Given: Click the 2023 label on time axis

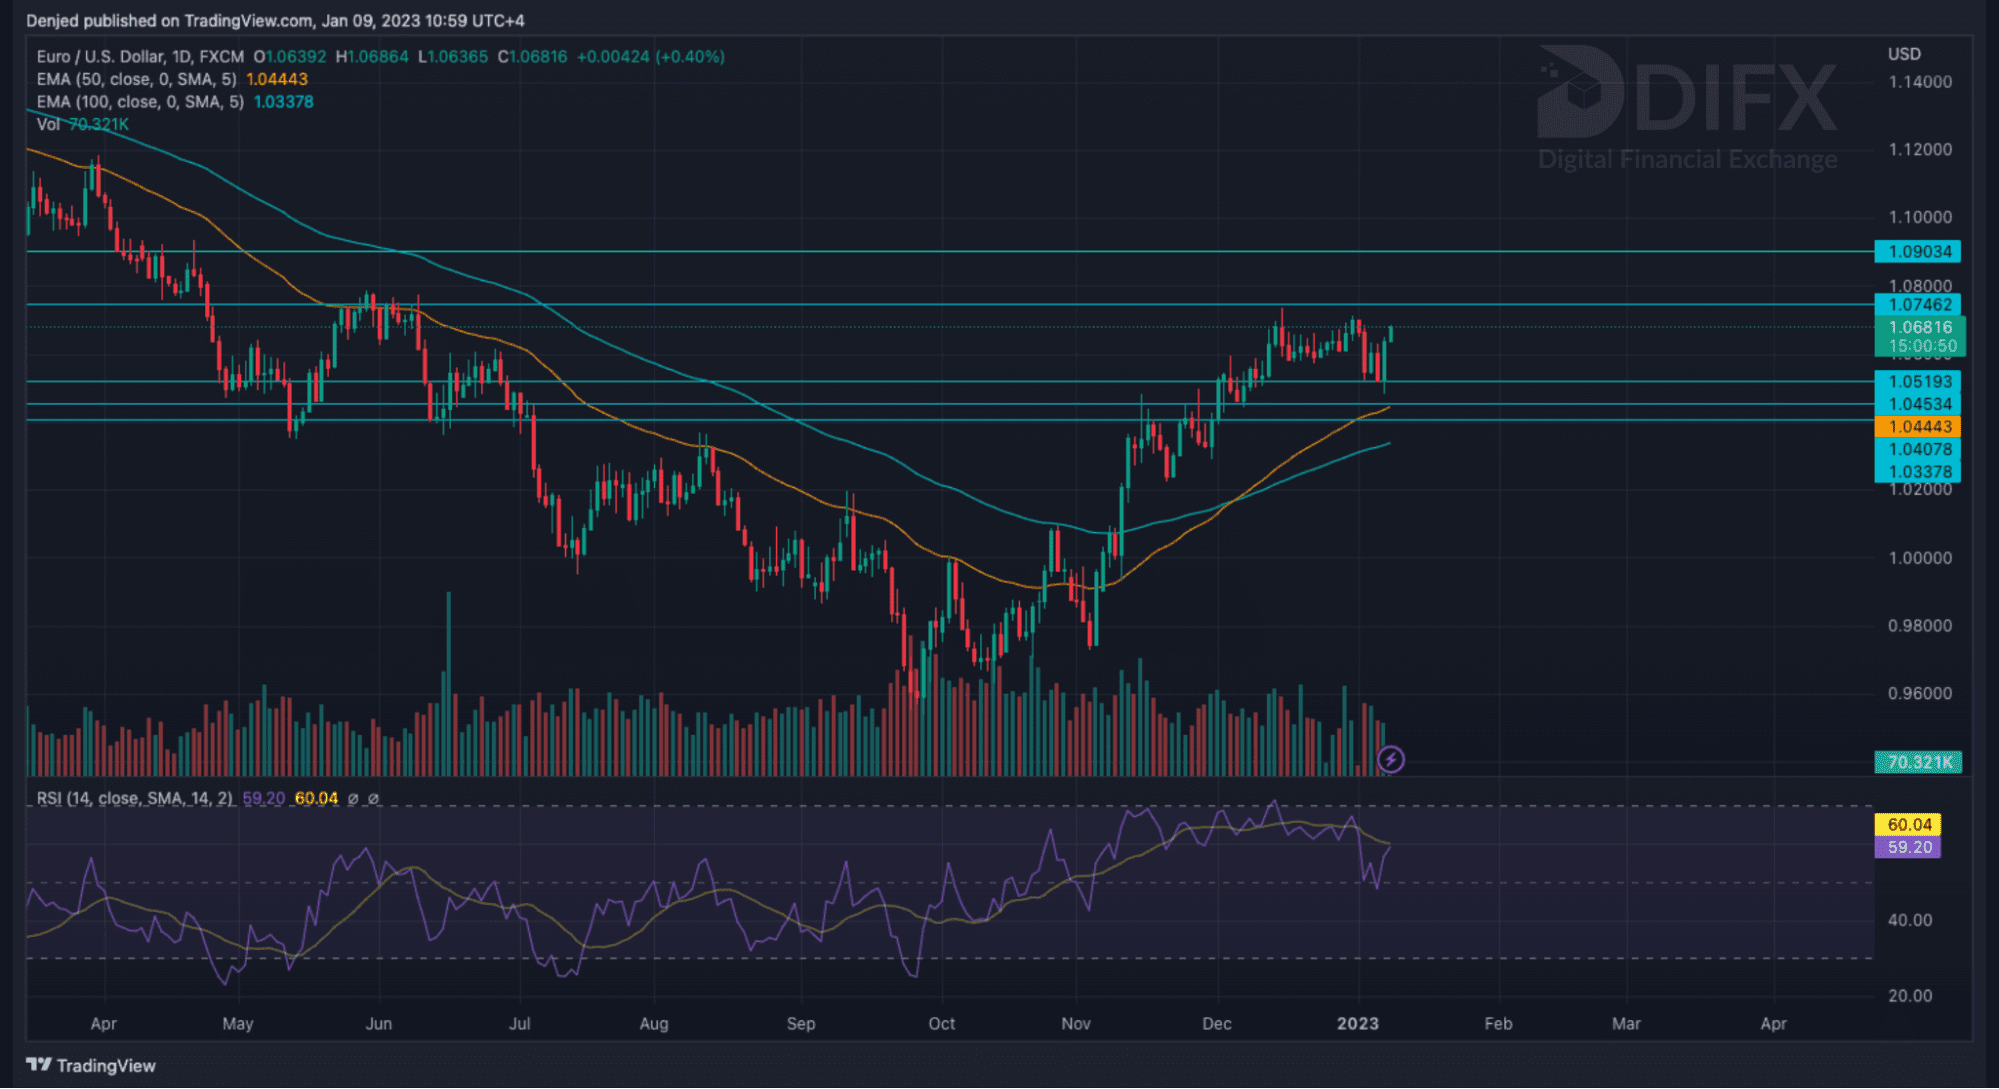Looking at the screenshot, I should point(1357,1024).
